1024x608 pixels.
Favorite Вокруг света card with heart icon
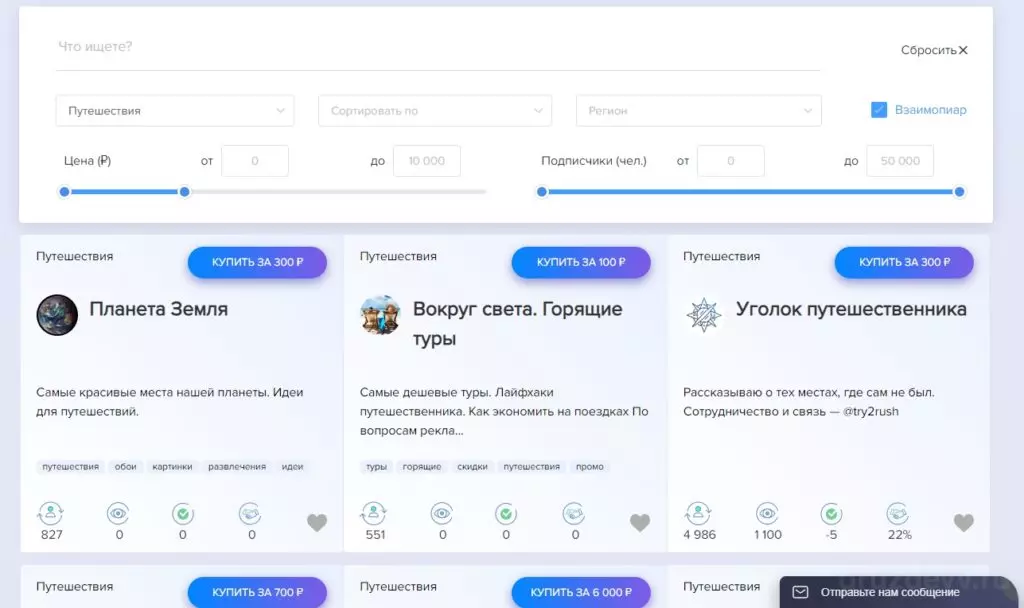(640, 522)
